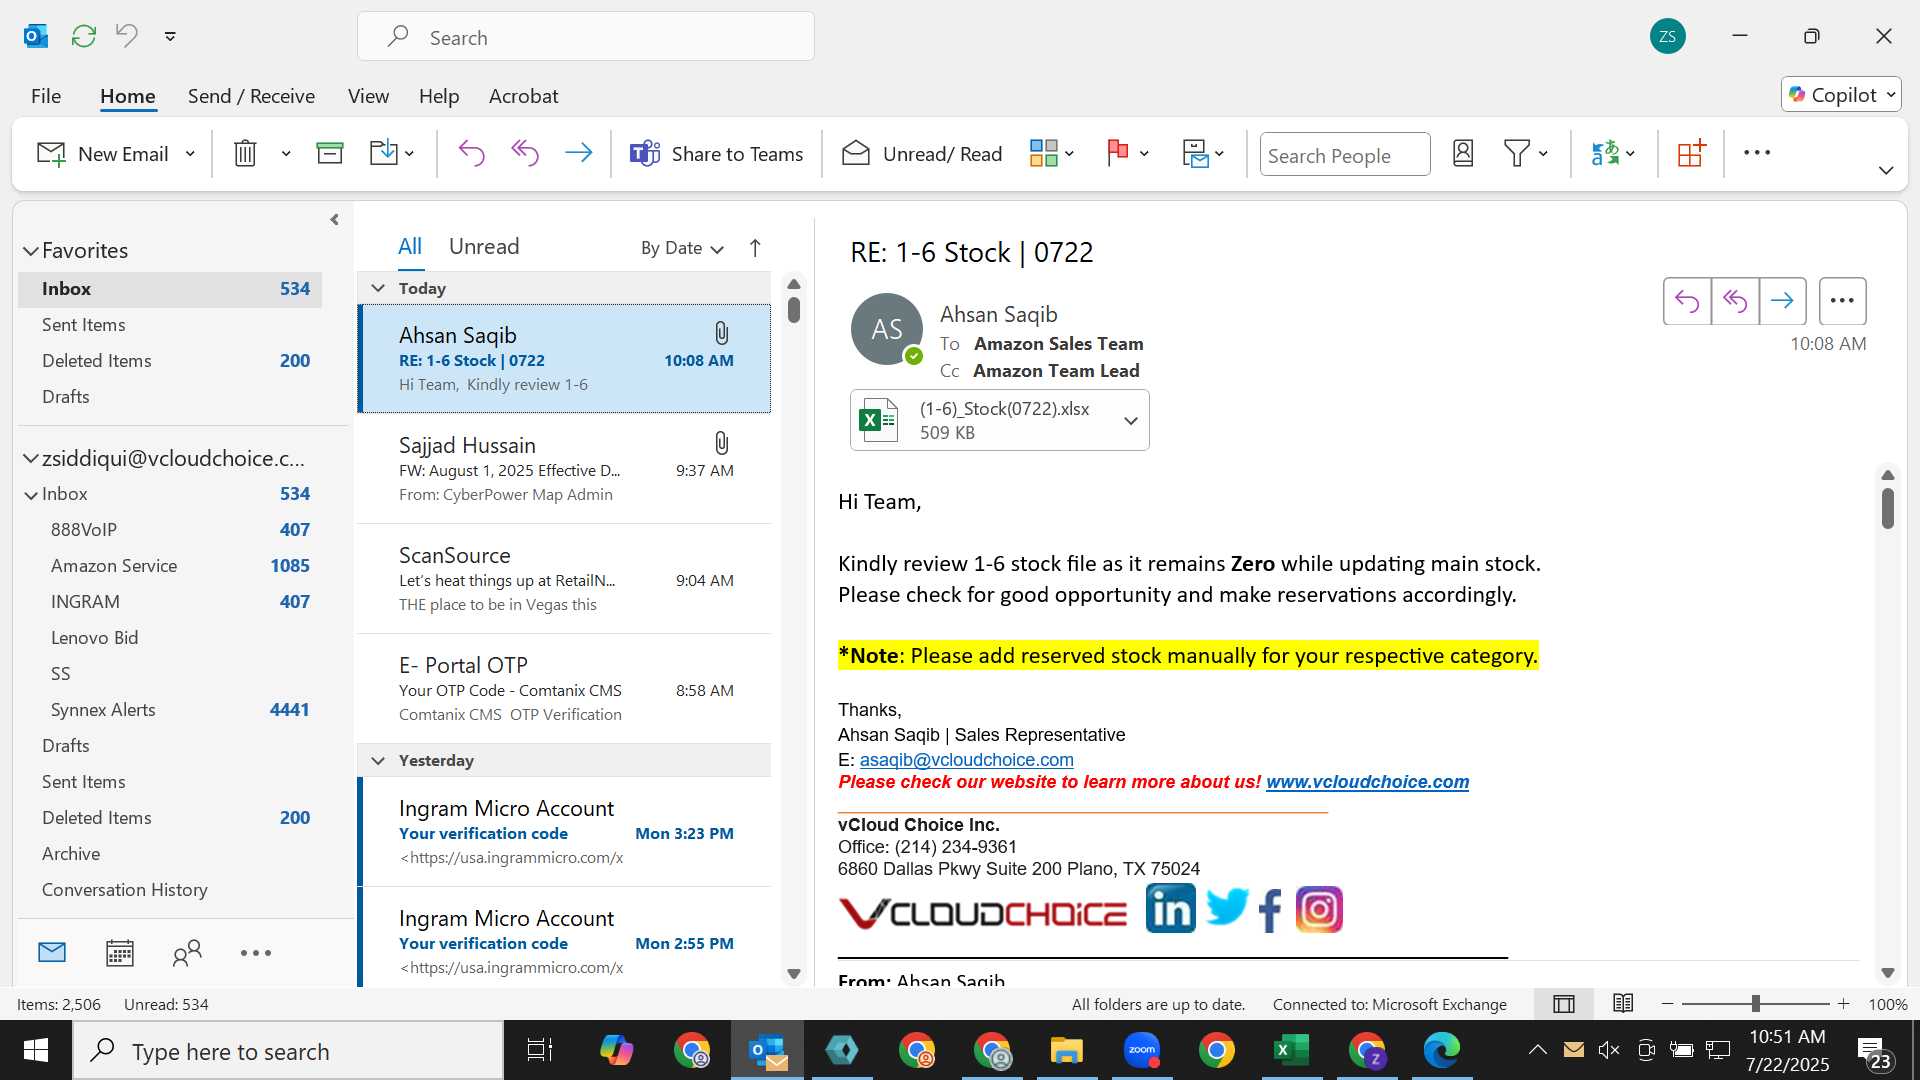
Task: Collapse the Favorites section
Action: tap(31, 251)
